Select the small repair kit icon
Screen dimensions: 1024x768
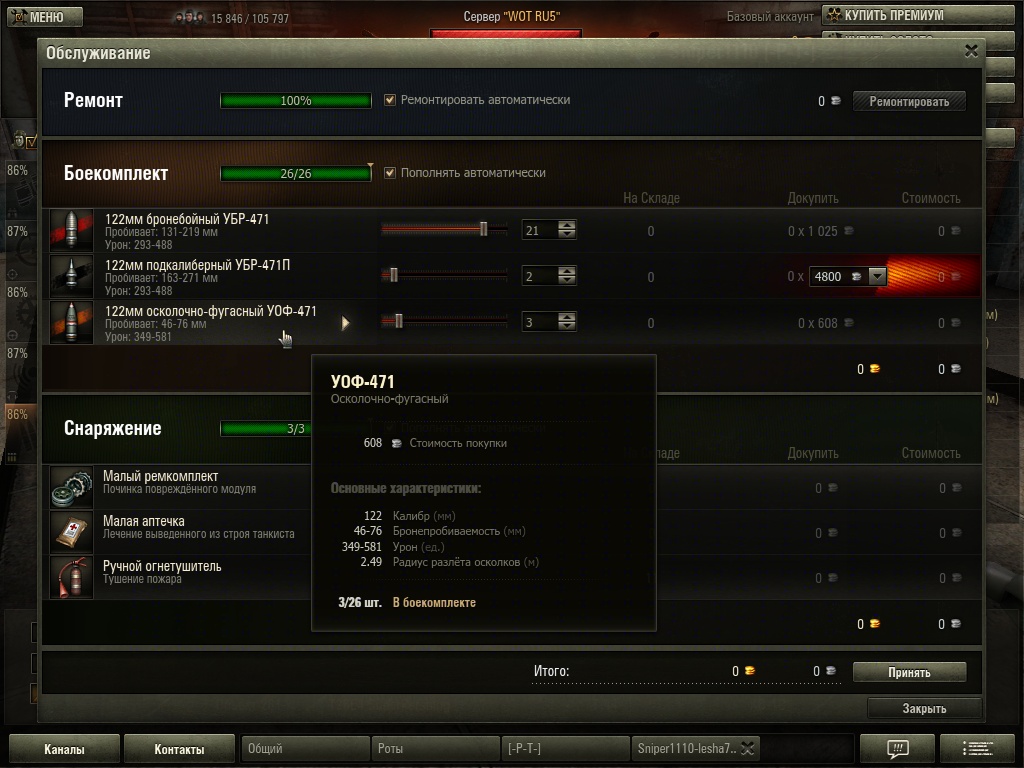point(72,487)
